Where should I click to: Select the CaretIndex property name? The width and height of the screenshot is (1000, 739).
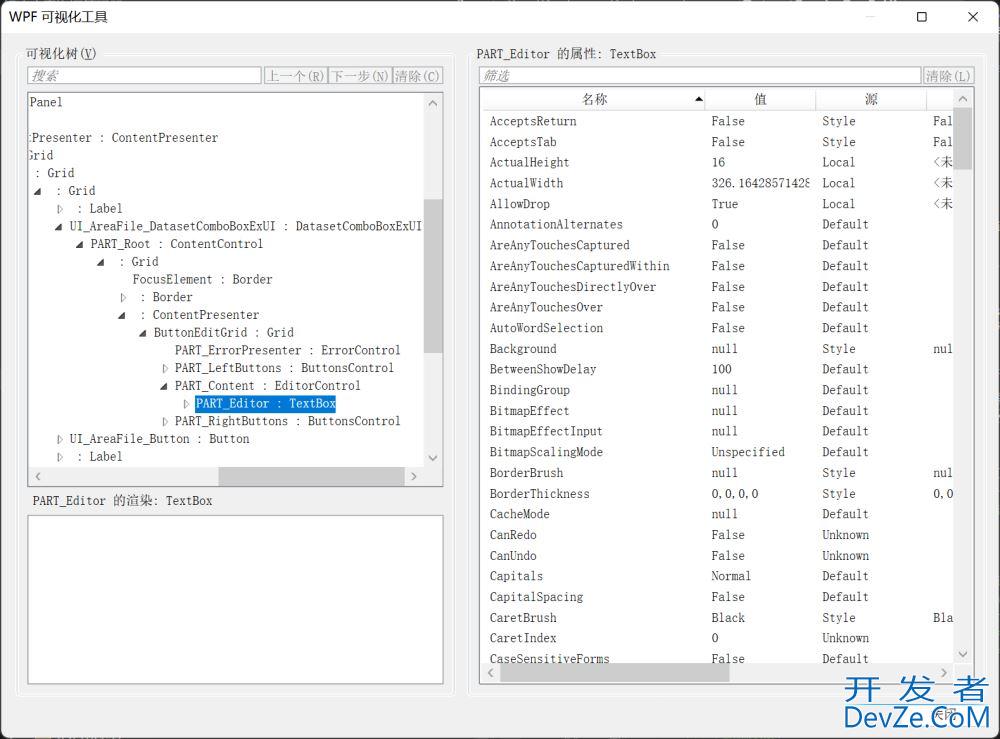523,638
